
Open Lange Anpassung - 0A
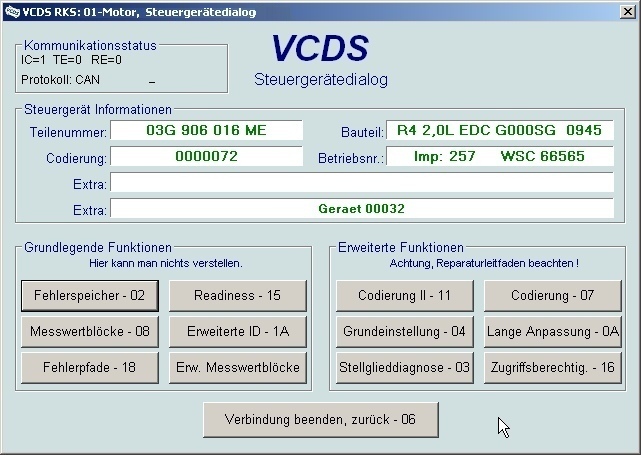pyautogui.click(x=553, y=332)
